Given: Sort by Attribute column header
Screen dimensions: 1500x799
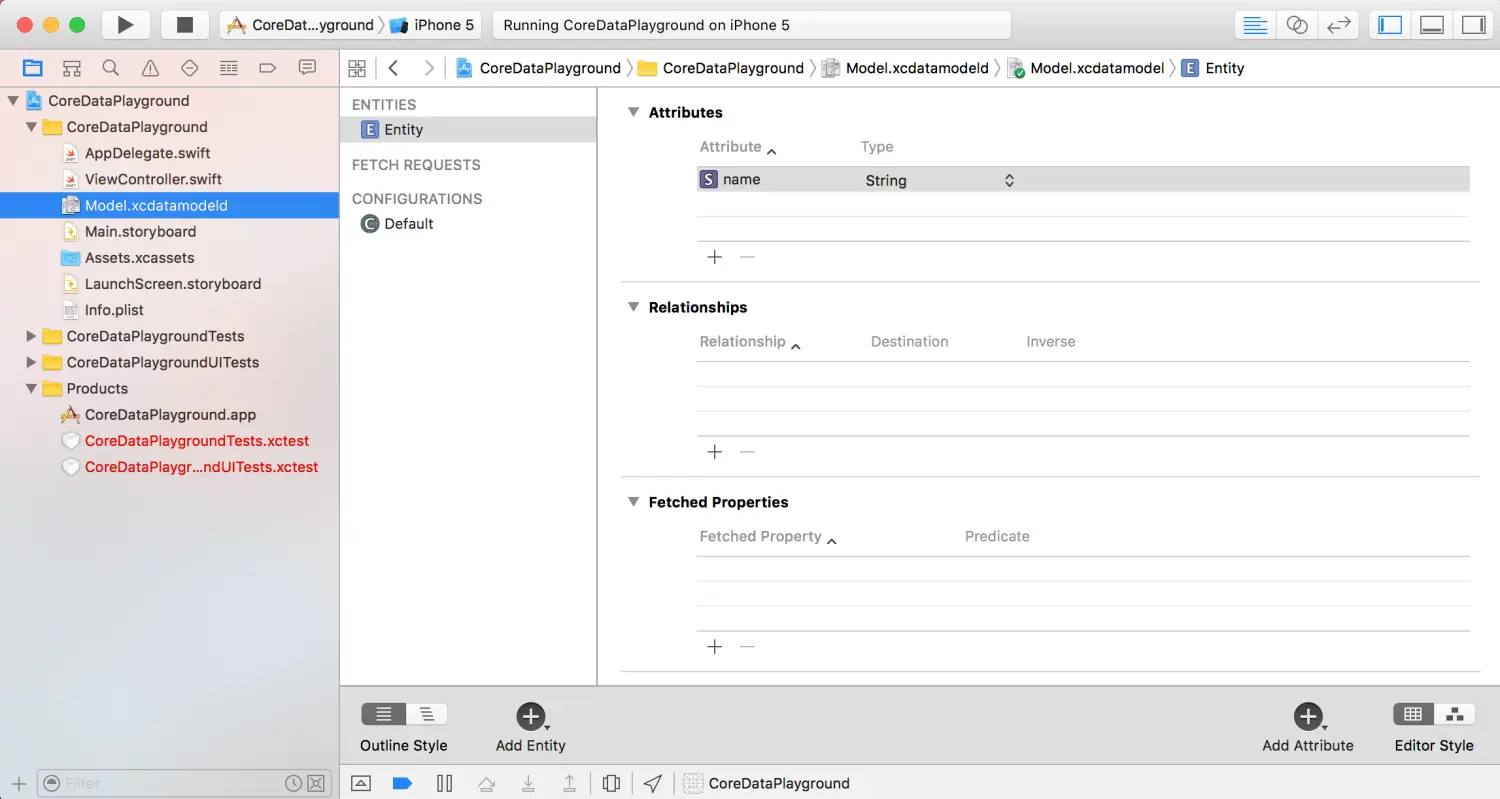Looking at the screenshot, I should coord(738,147).
